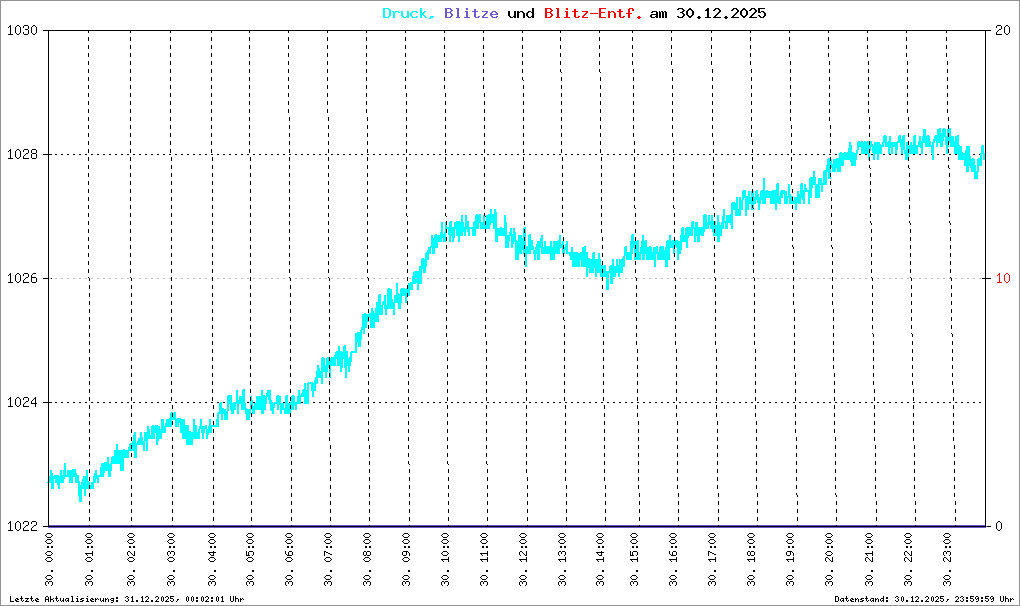Screen dimensions: 1020x606
Task: Click the left axis value 1030
Action: [x=22, y=31]
